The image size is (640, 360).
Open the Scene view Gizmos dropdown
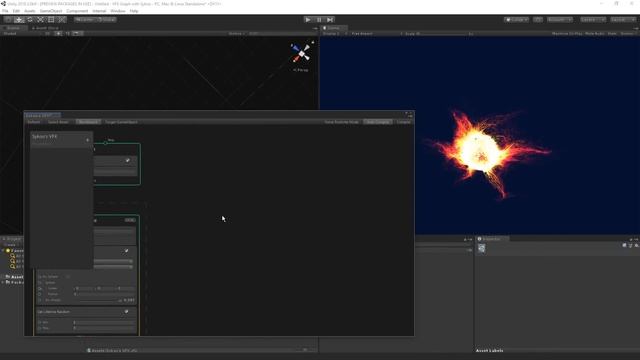click(236, 33)
